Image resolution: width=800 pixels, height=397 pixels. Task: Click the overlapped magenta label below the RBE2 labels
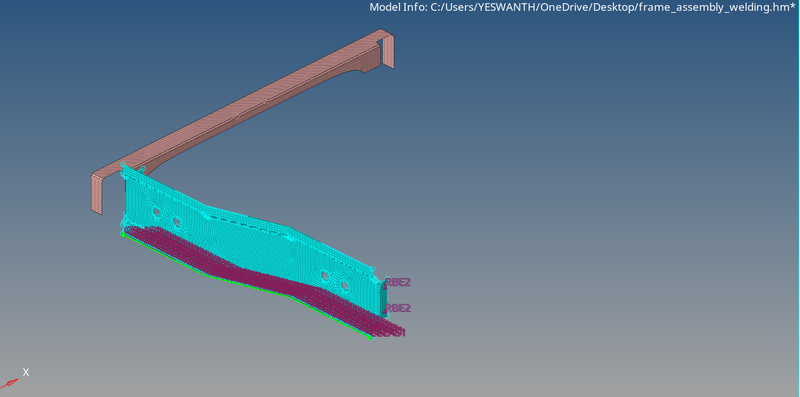389,333
